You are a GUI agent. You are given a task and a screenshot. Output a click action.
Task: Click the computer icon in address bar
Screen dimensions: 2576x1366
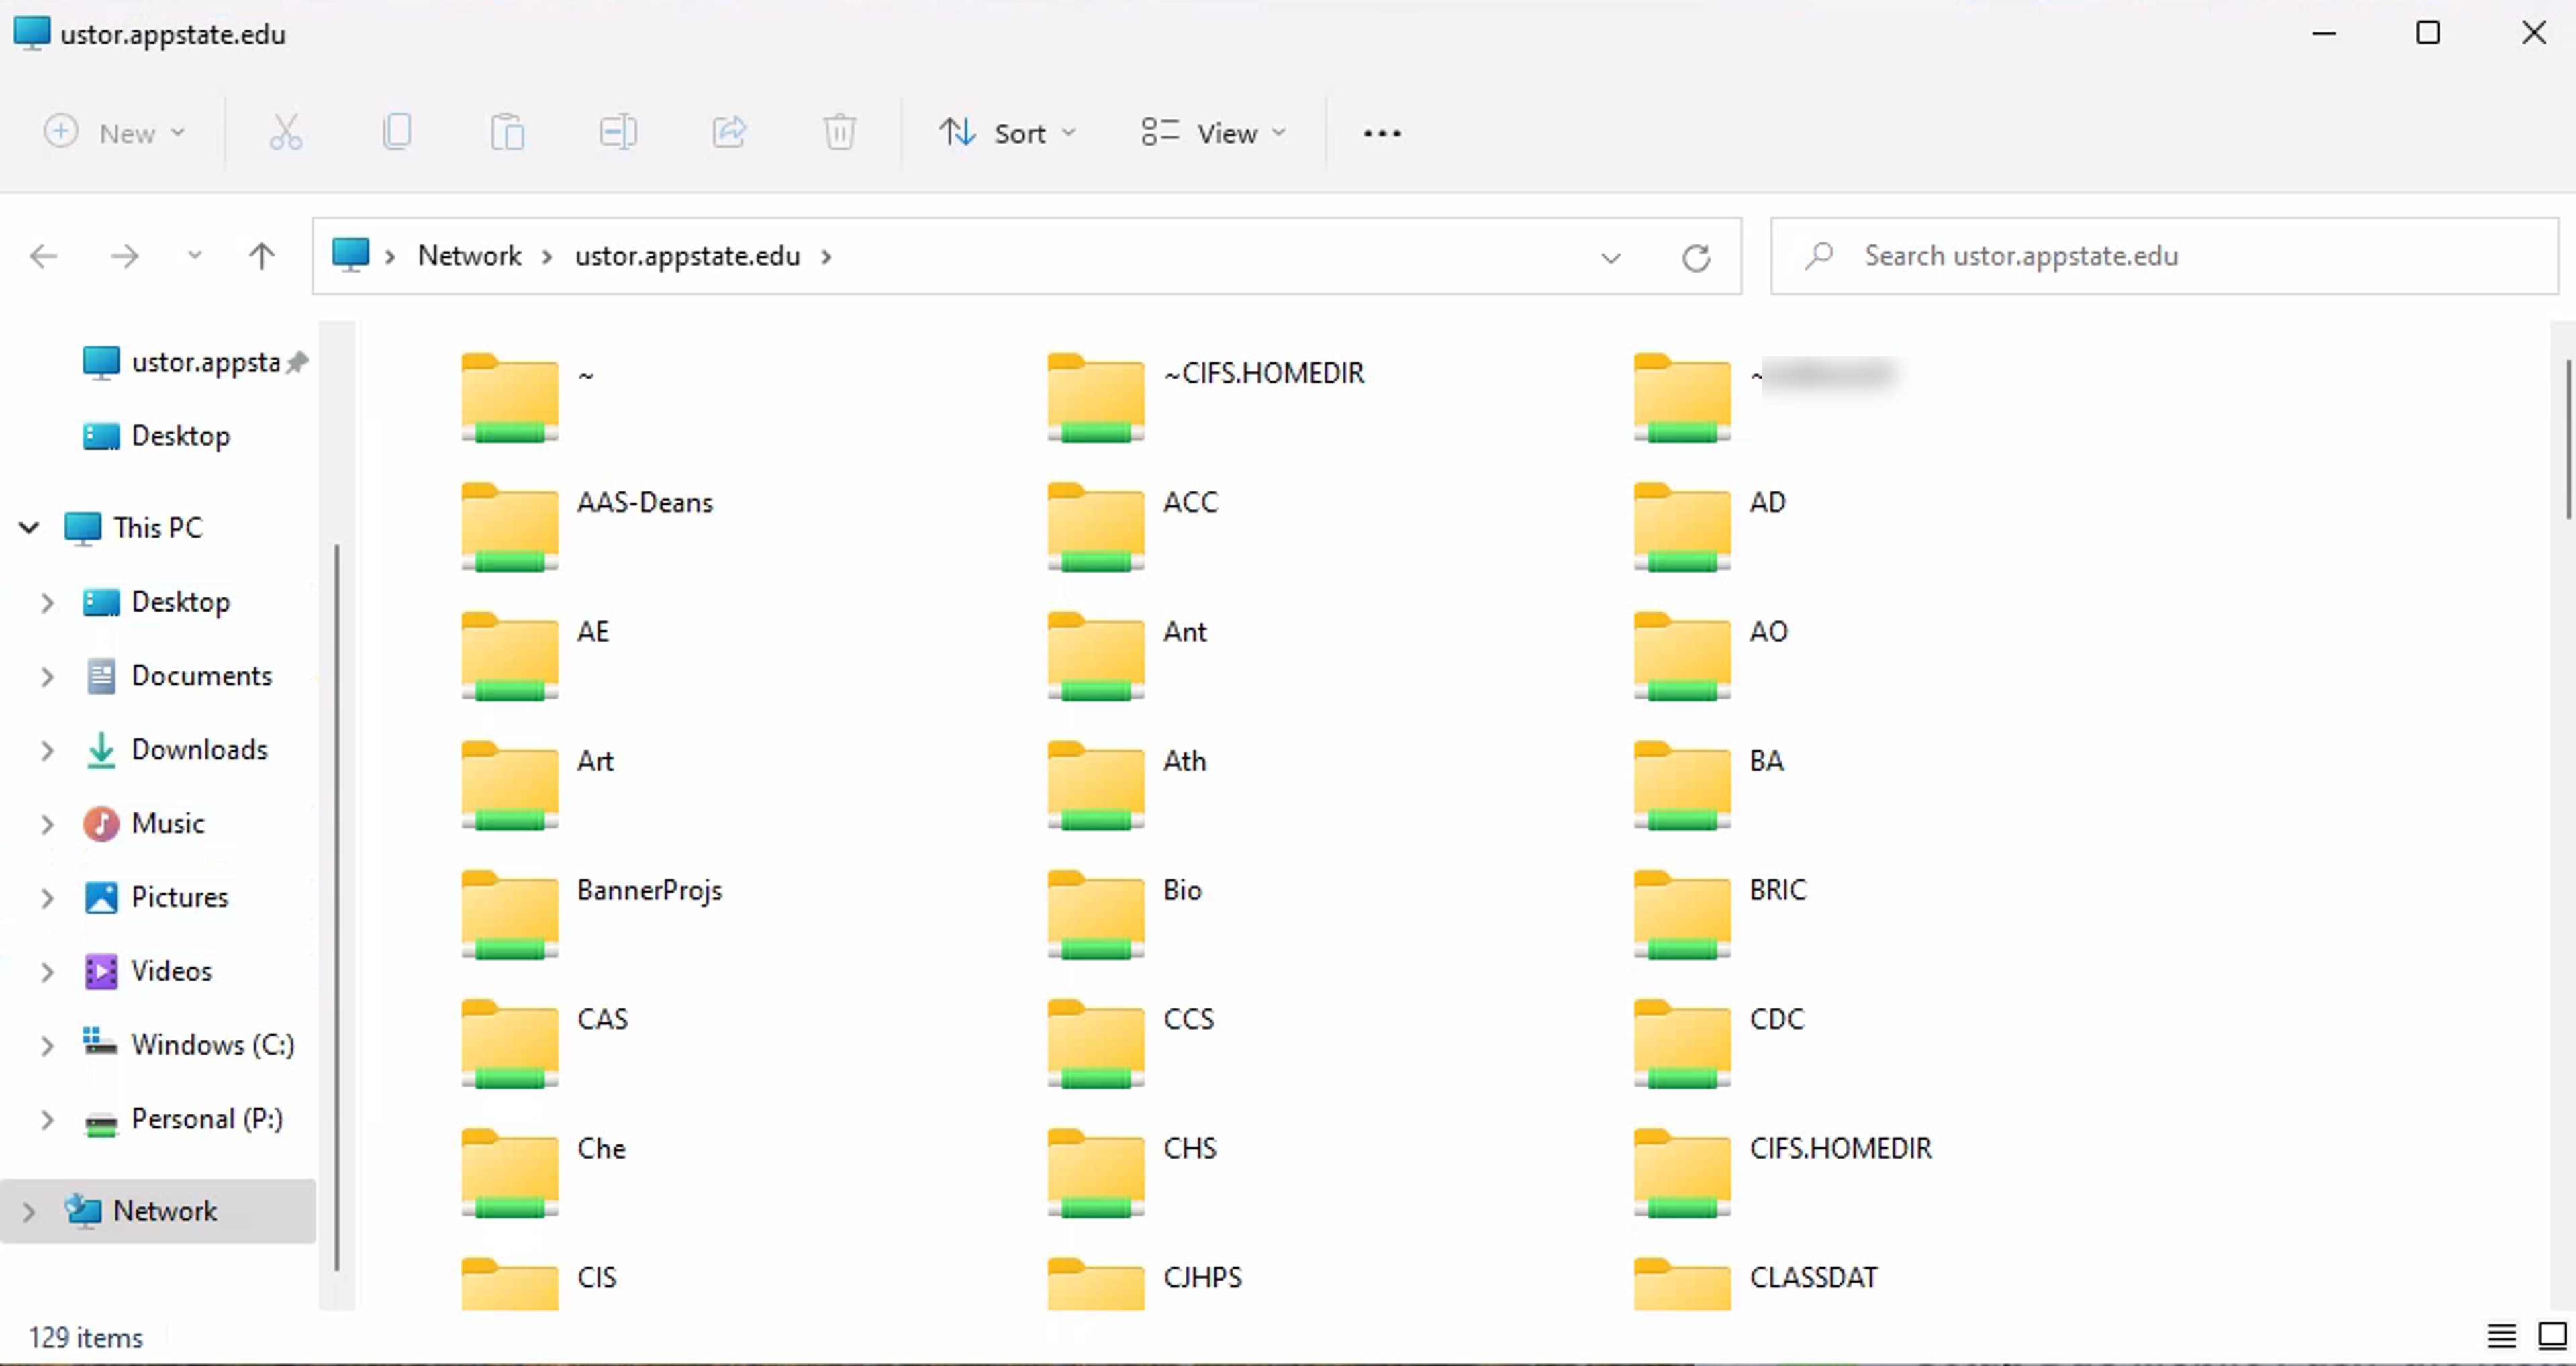click(x=351, y=255)
